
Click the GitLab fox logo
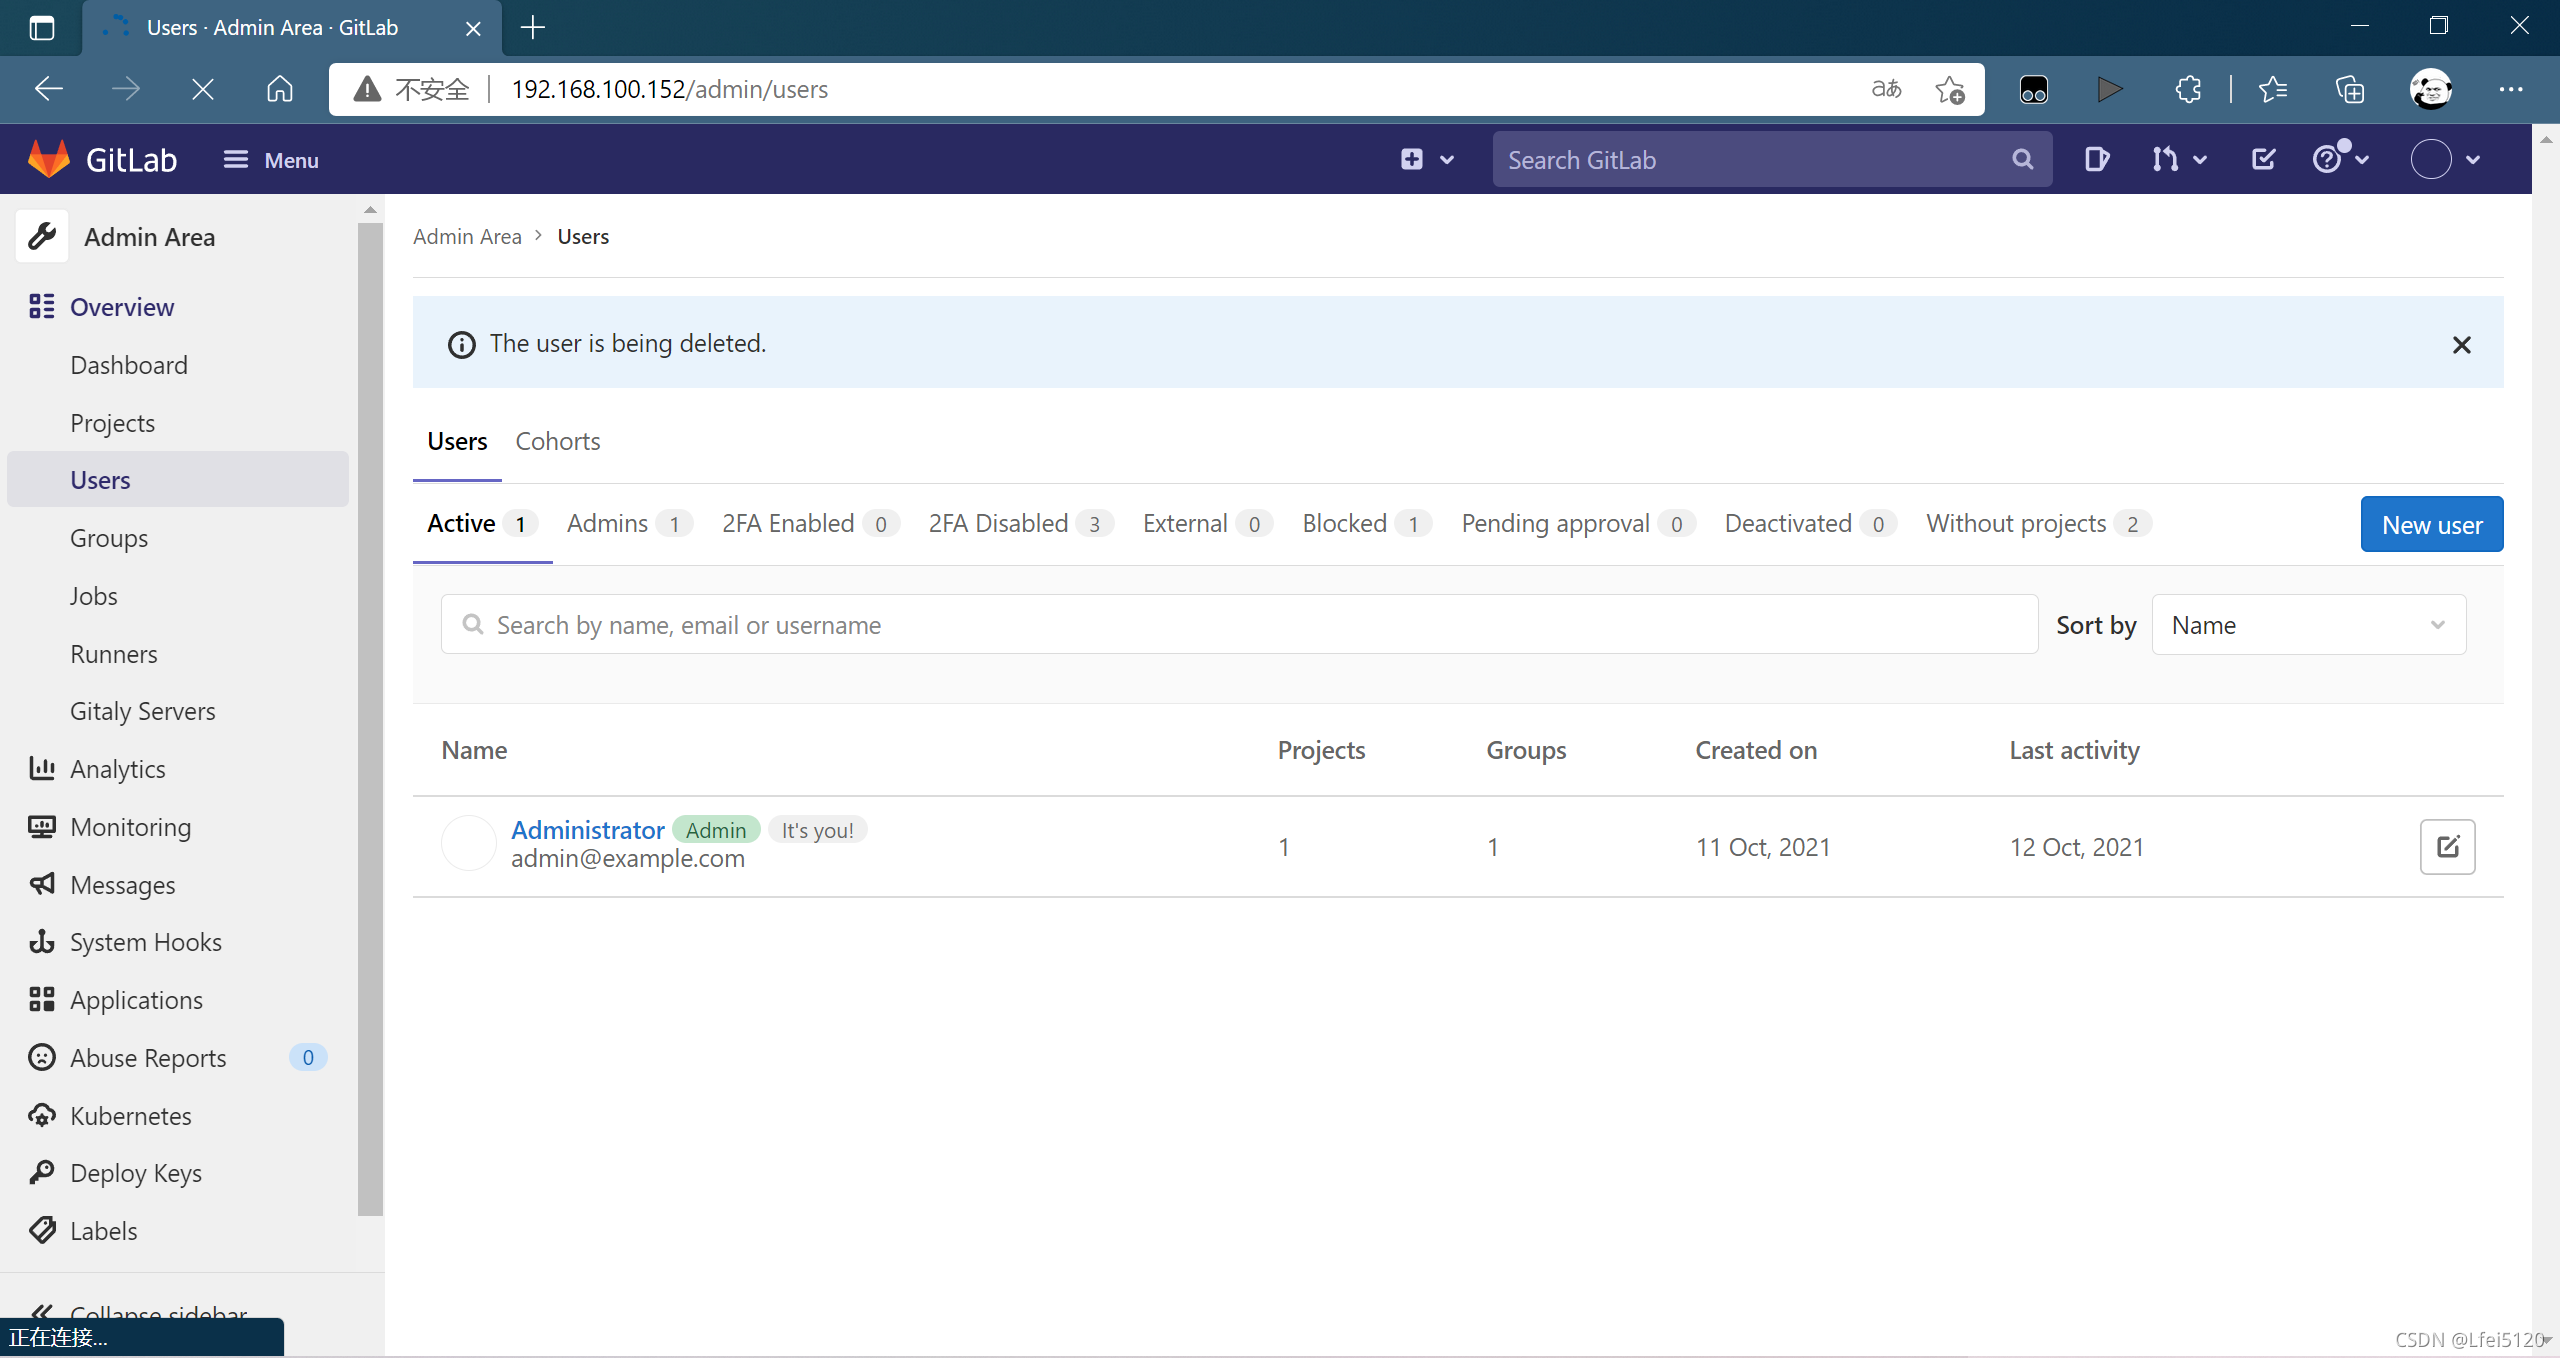tap(49, 159)
